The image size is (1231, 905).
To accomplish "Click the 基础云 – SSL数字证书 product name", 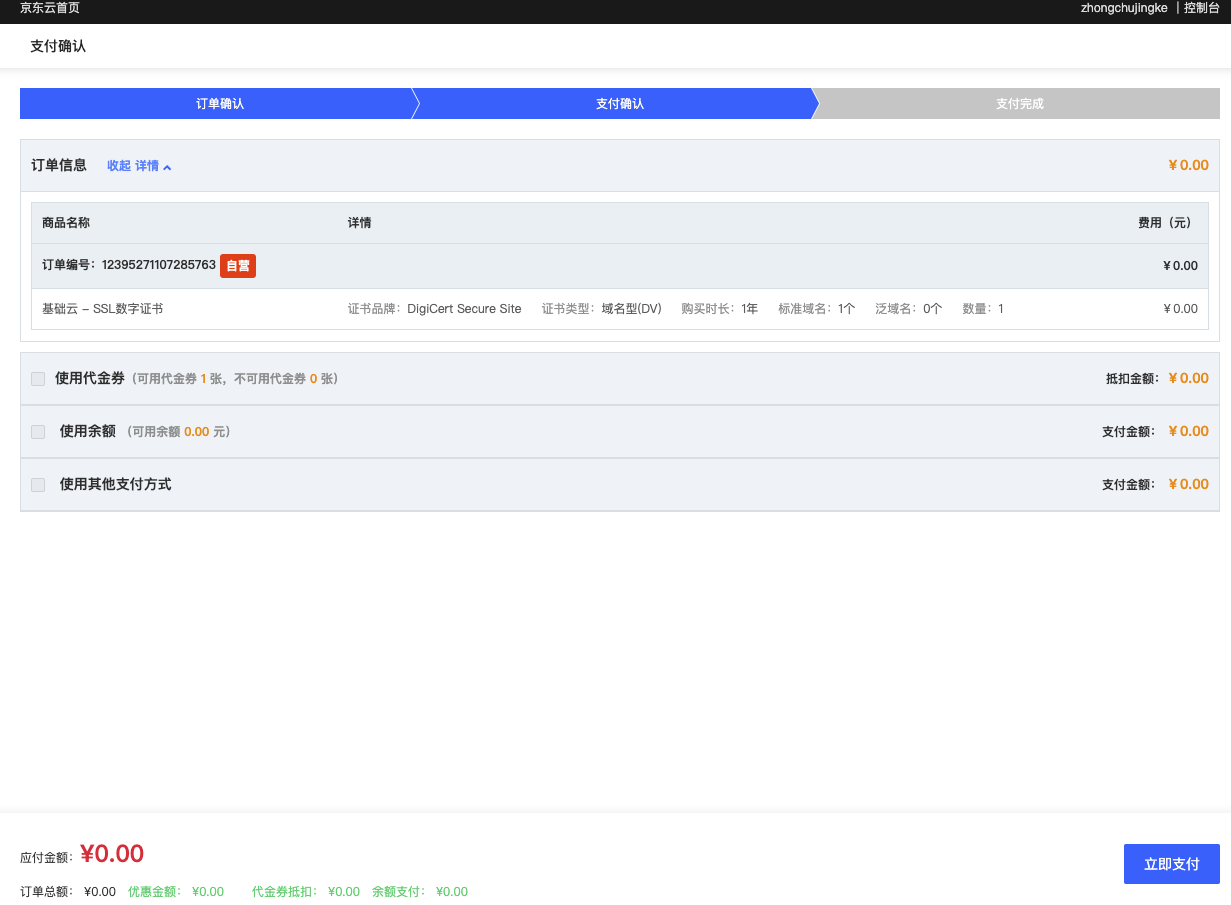I will [x=102, y=309].
